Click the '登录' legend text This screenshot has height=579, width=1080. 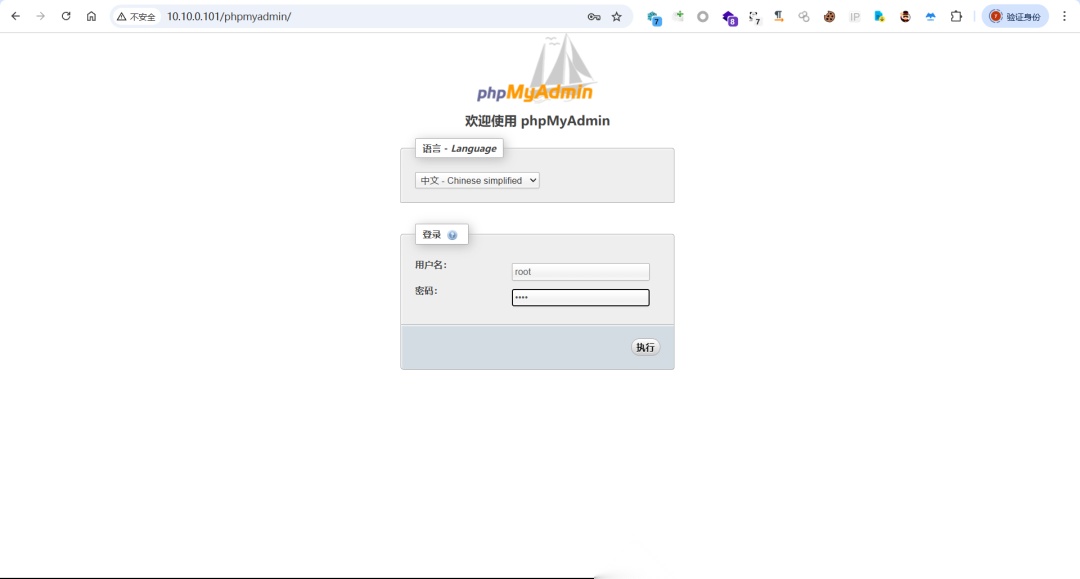[432, 235]
